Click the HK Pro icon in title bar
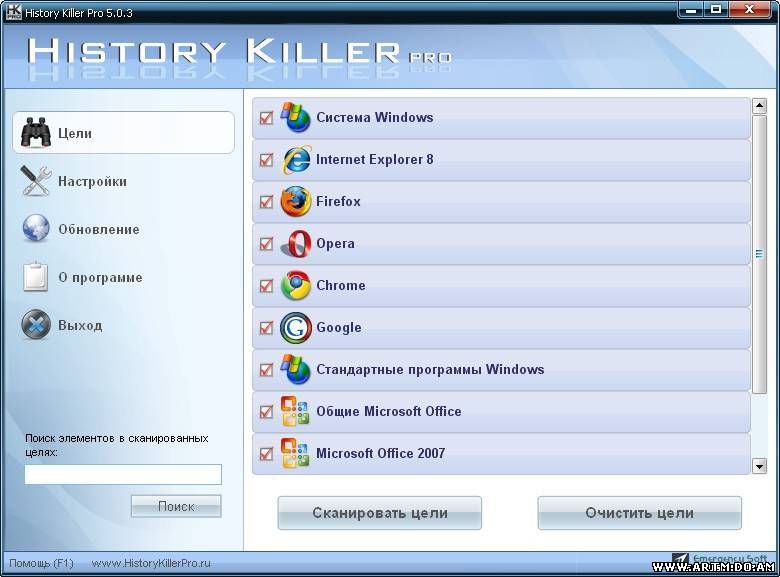The image size is (780, 577). [13, 12]
